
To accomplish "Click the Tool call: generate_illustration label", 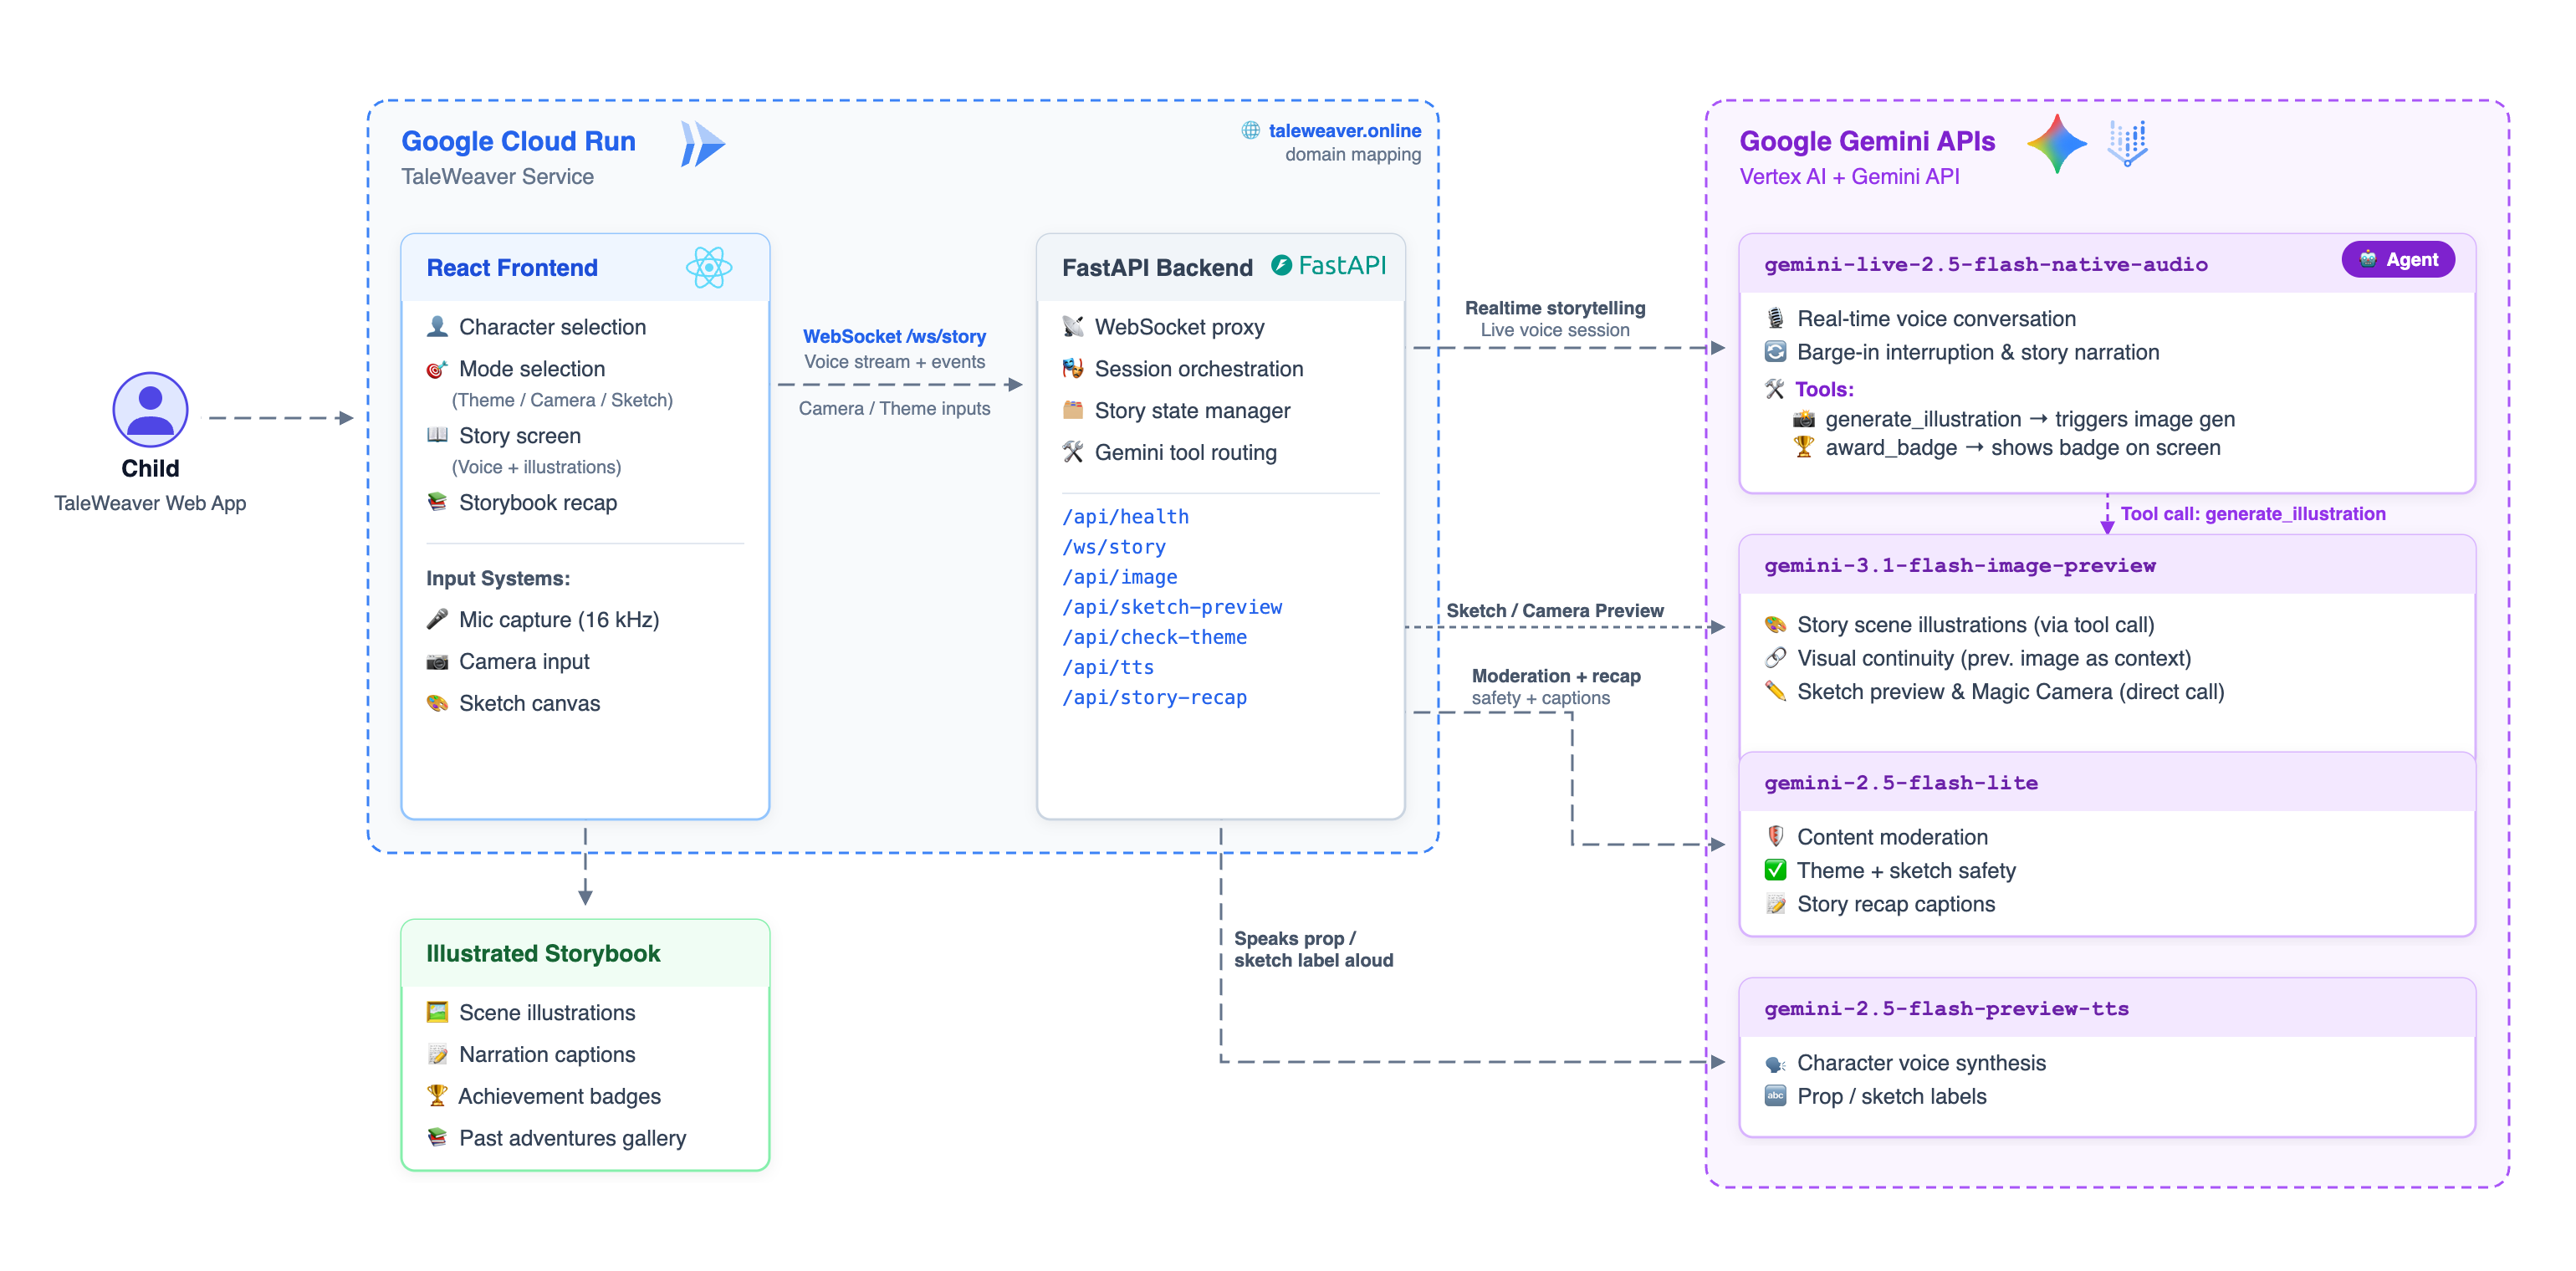I will click(2252, 514).
